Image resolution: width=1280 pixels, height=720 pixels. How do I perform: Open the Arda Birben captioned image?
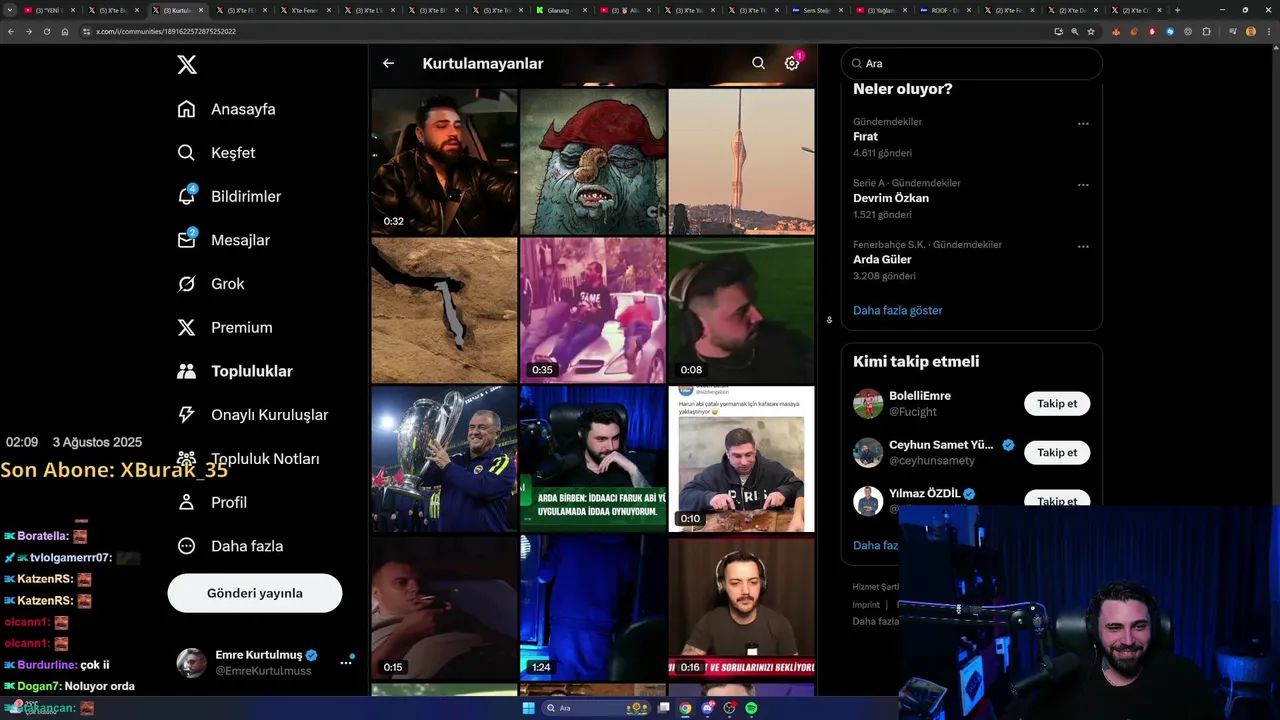(593, 459)
